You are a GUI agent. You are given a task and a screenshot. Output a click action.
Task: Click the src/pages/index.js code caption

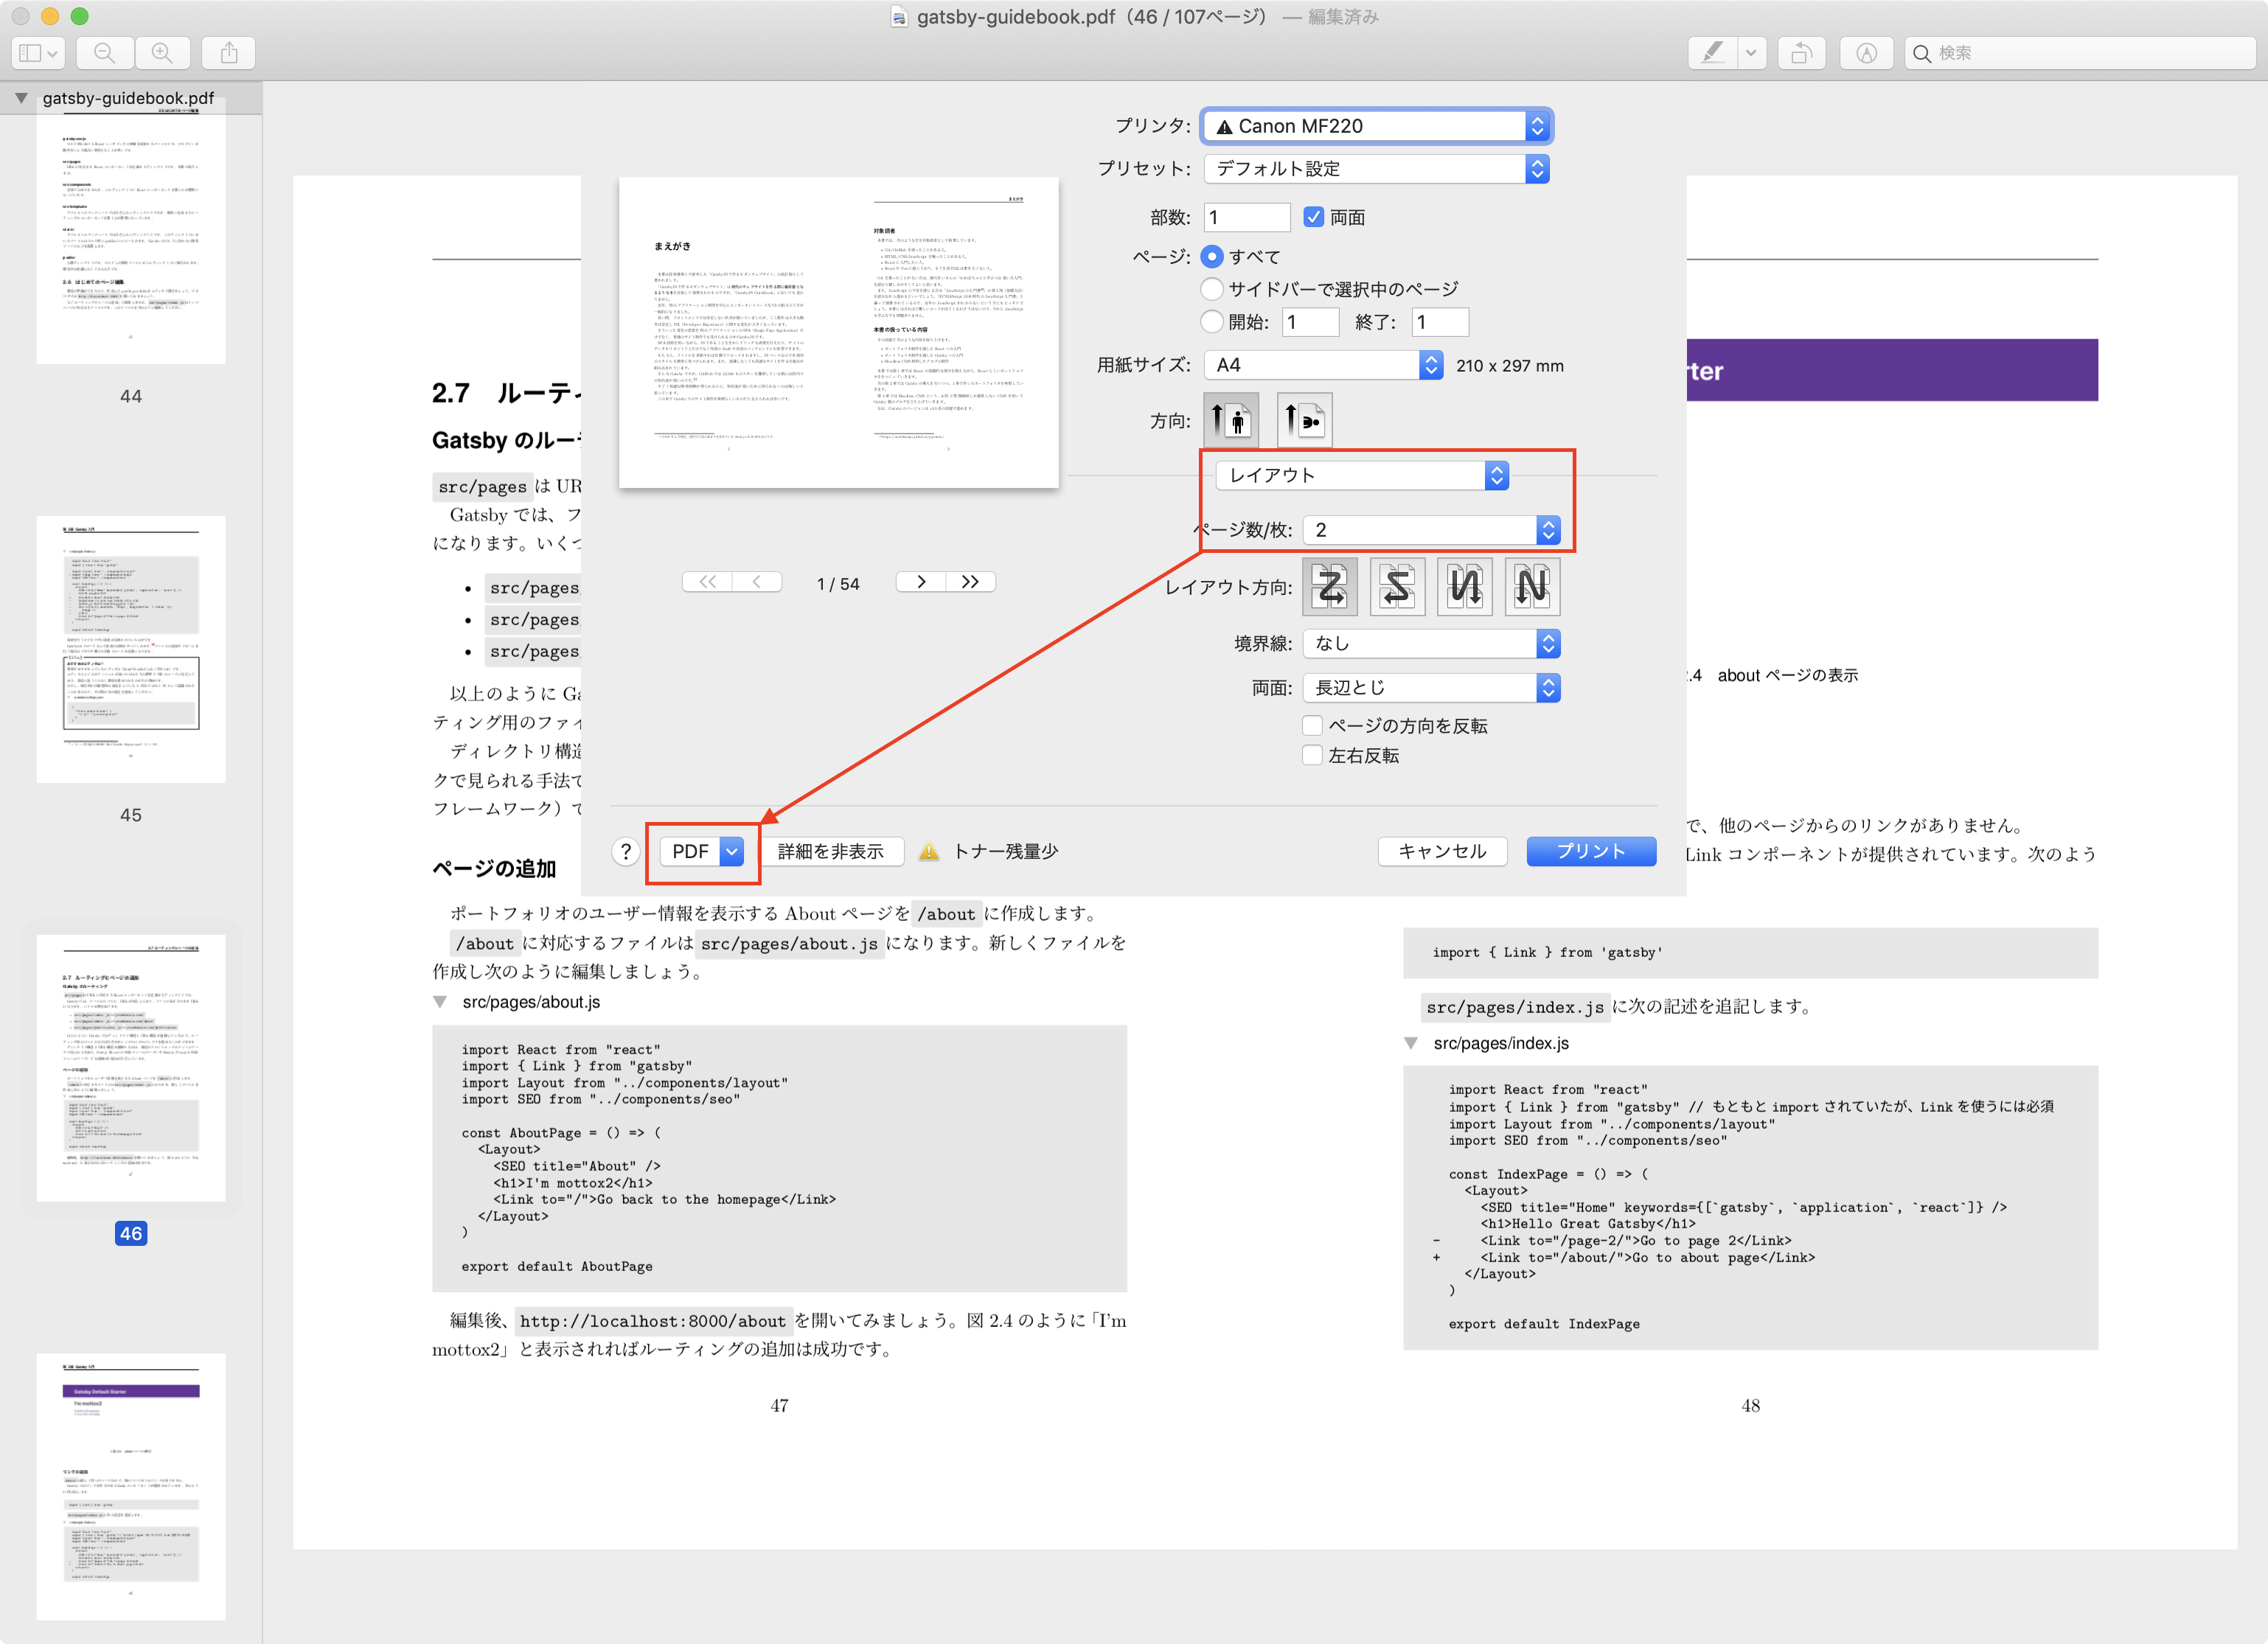(x=1501, y=1043)
